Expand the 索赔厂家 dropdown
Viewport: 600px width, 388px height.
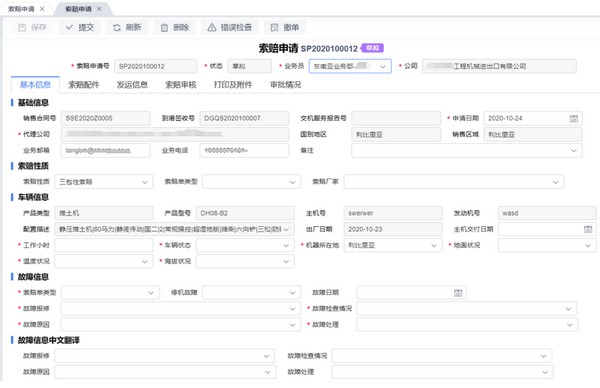(454, 182)
